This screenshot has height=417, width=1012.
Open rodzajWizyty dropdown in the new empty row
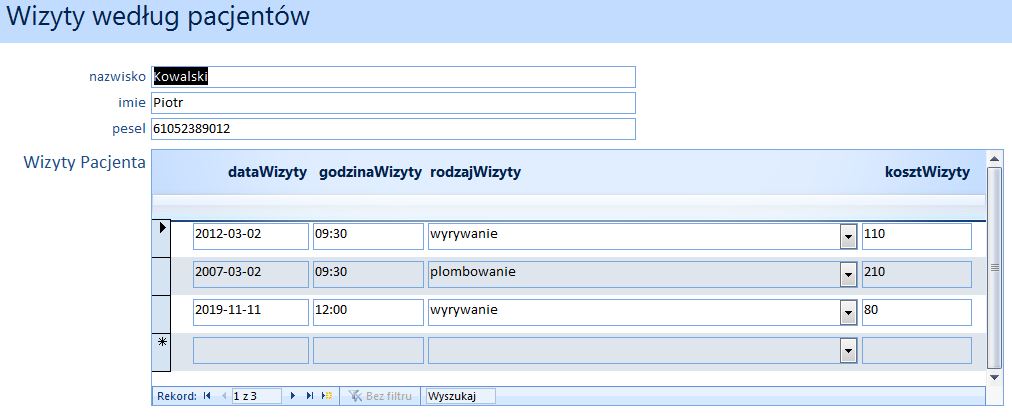pyautogui.click(x=848, y=352)
